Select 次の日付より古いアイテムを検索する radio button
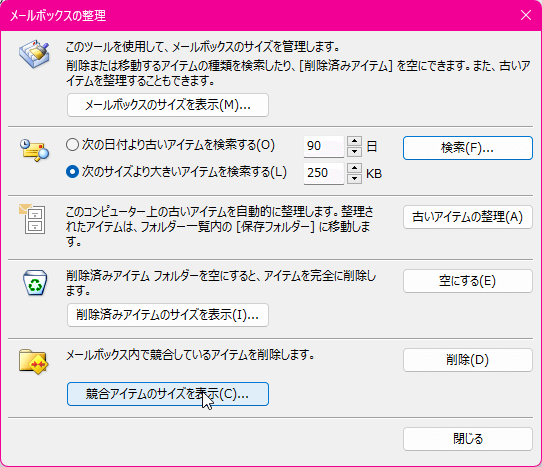This screenshot has height=467, width=542. 72,145
